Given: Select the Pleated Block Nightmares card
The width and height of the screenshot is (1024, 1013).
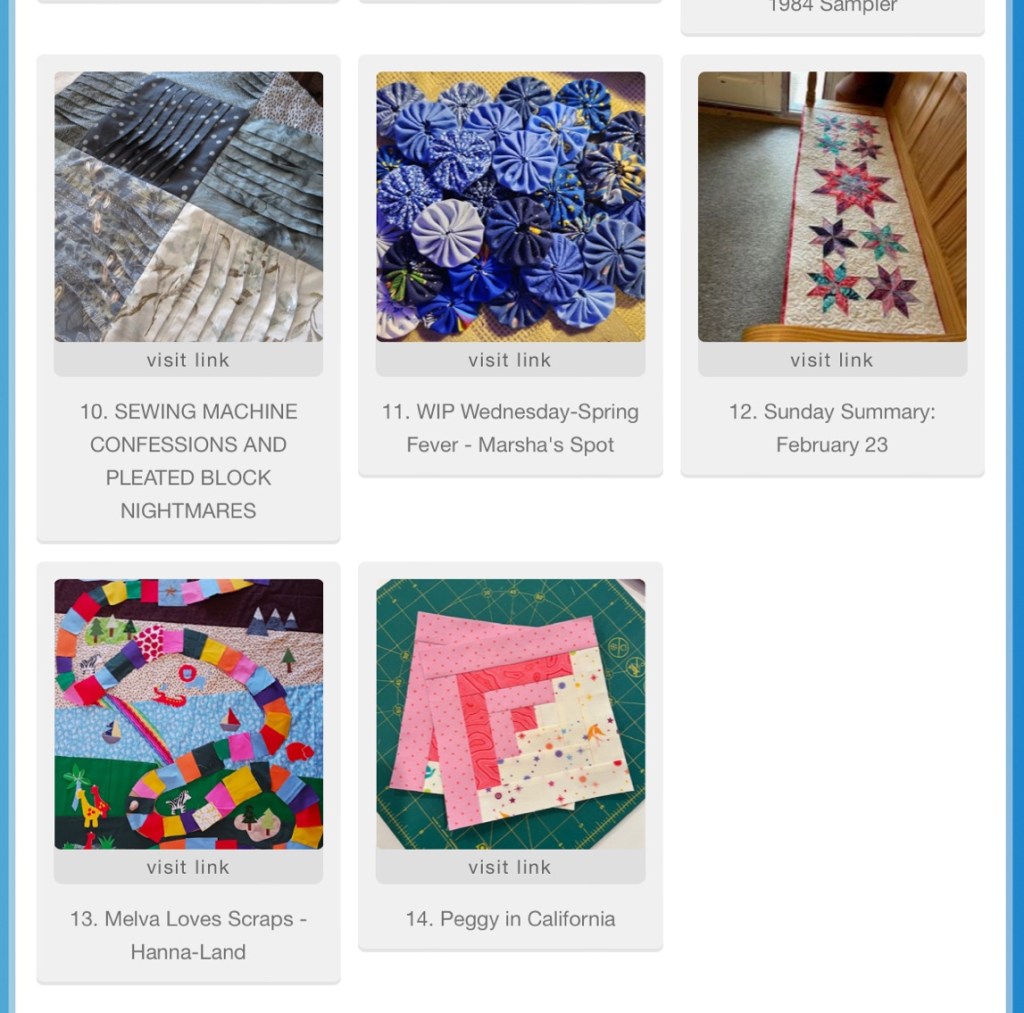Looking at the screenshot, I should (x=188, y=298).
